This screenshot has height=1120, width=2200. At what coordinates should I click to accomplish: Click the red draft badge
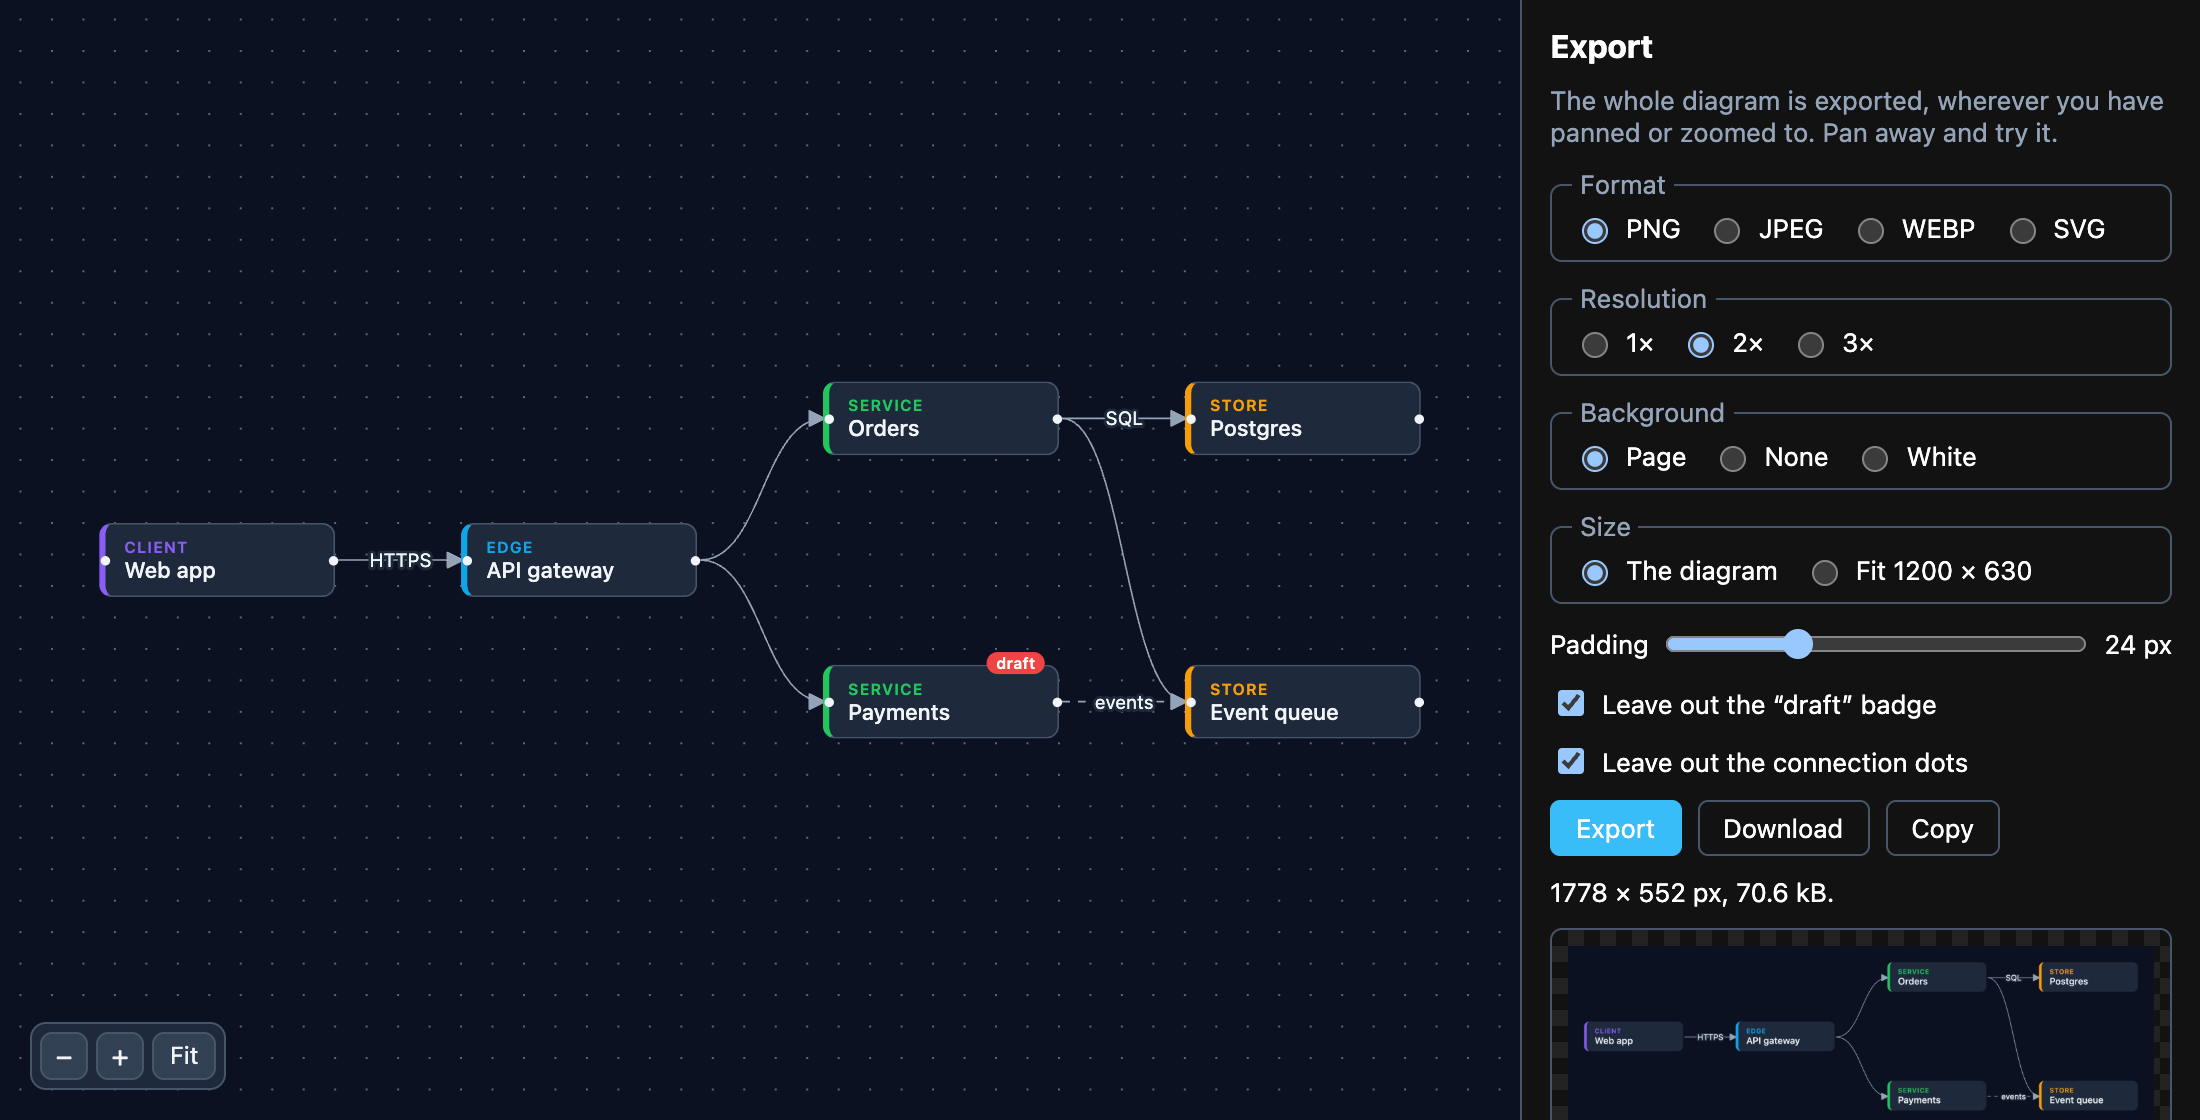click(x=1015, y=663)
